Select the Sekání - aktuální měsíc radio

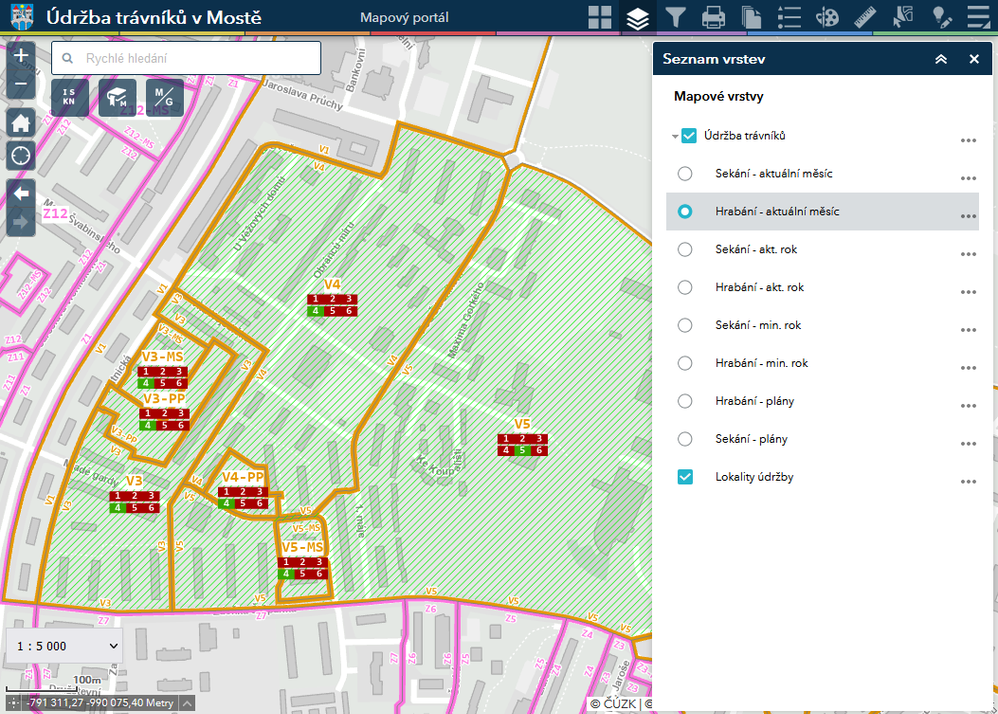pos(685,174)
